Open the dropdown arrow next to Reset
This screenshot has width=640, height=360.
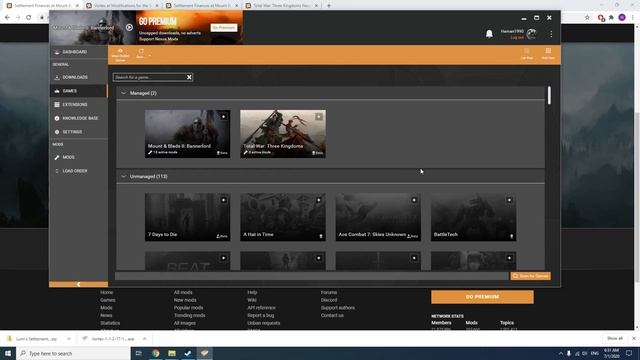point(150,55)
